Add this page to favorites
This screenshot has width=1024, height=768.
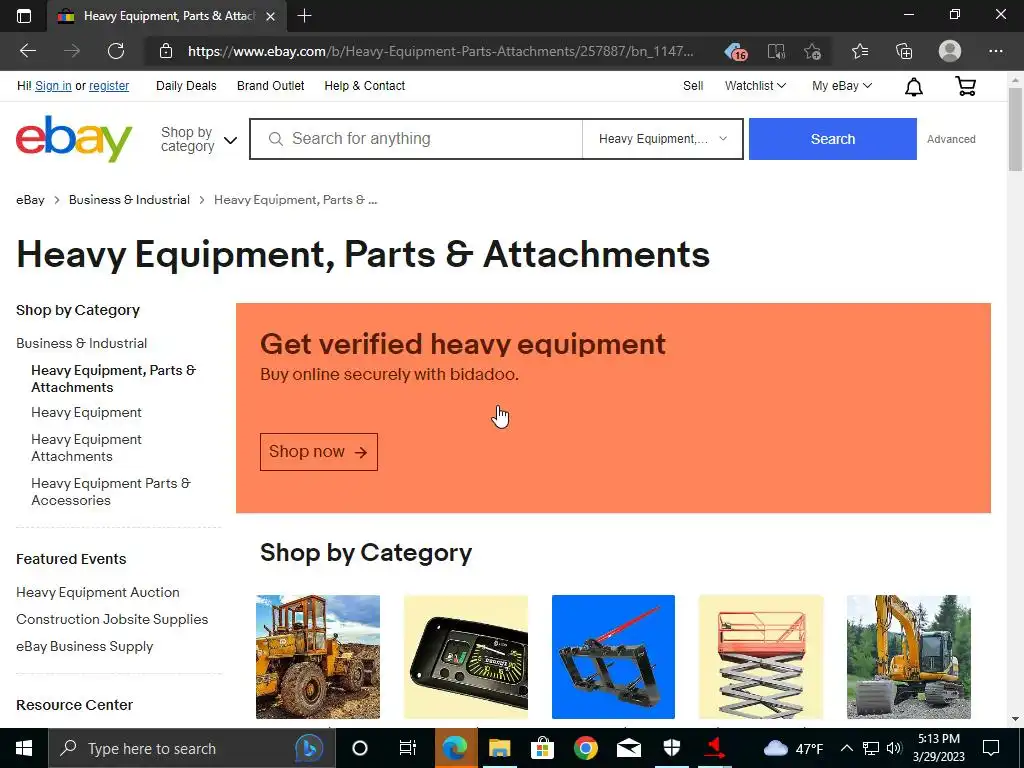(812, 51)
